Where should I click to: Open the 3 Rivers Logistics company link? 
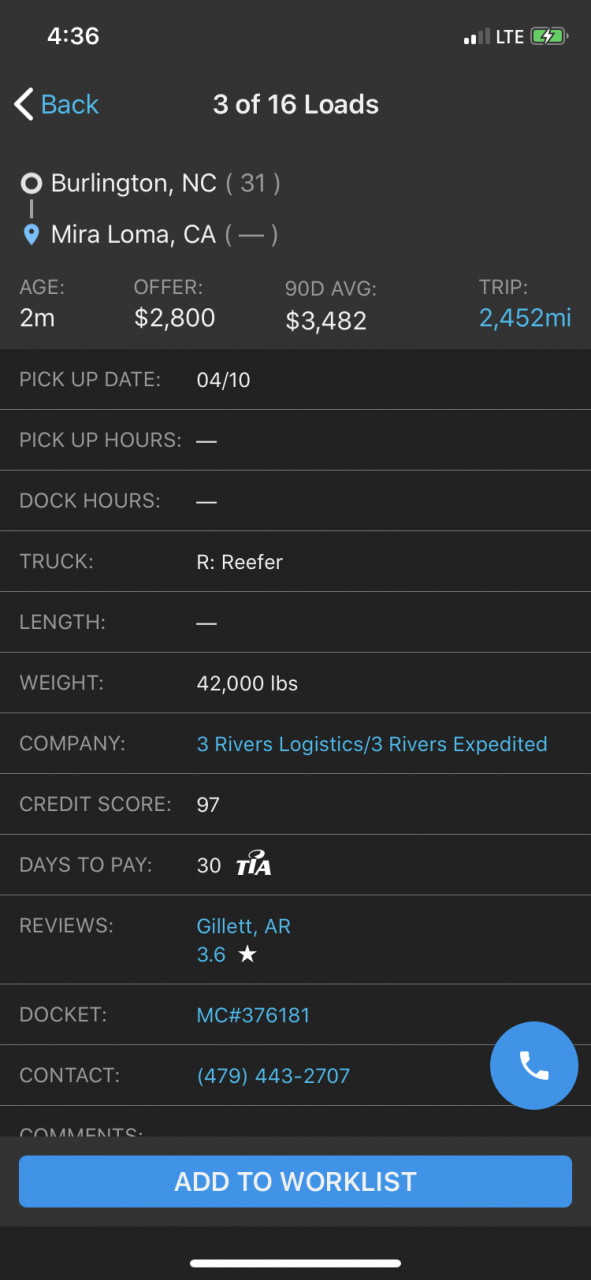click(372, 744)
